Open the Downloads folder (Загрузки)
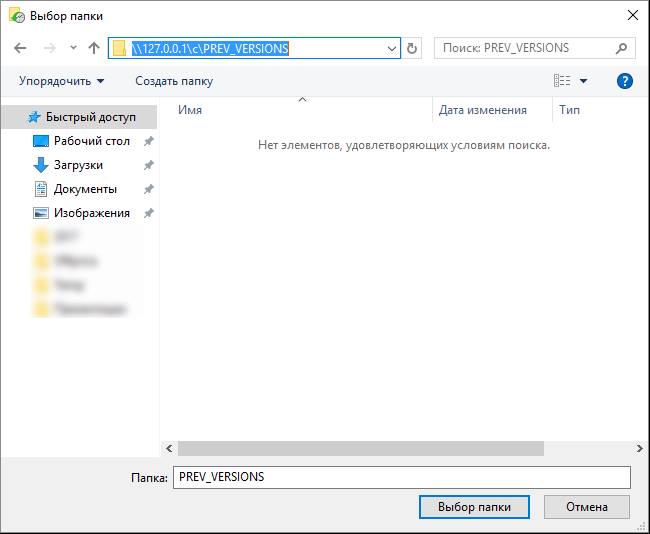Screen dimensions: 650x534 click(x=78, y=165)
